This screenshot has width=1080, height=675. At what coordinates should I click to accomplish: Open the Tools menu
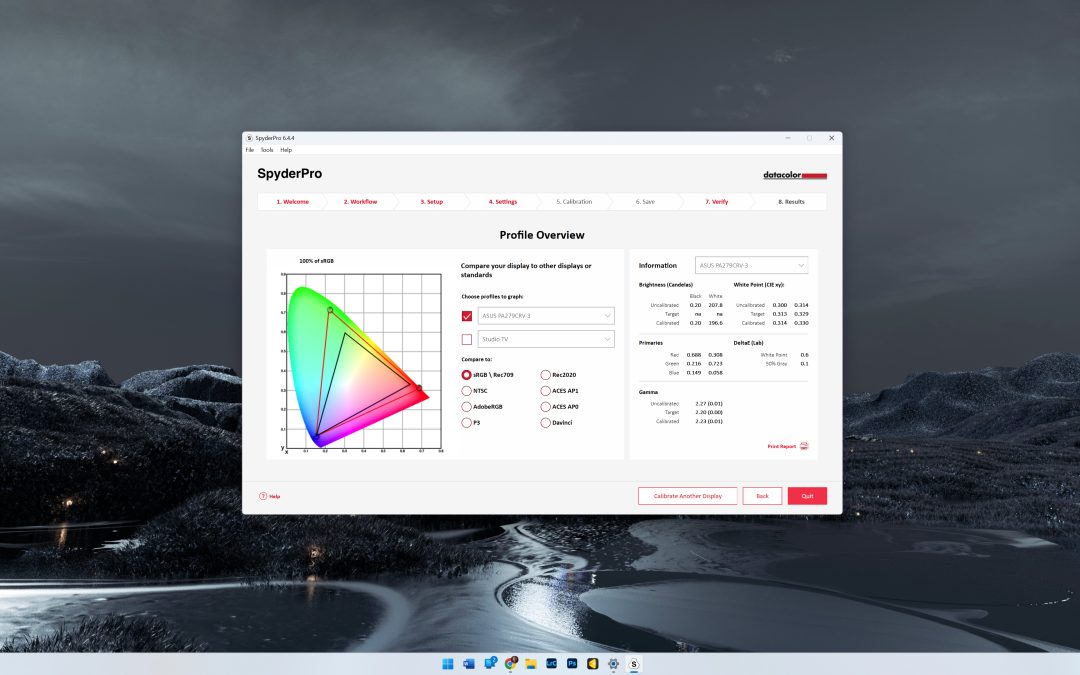pos(267,150)
